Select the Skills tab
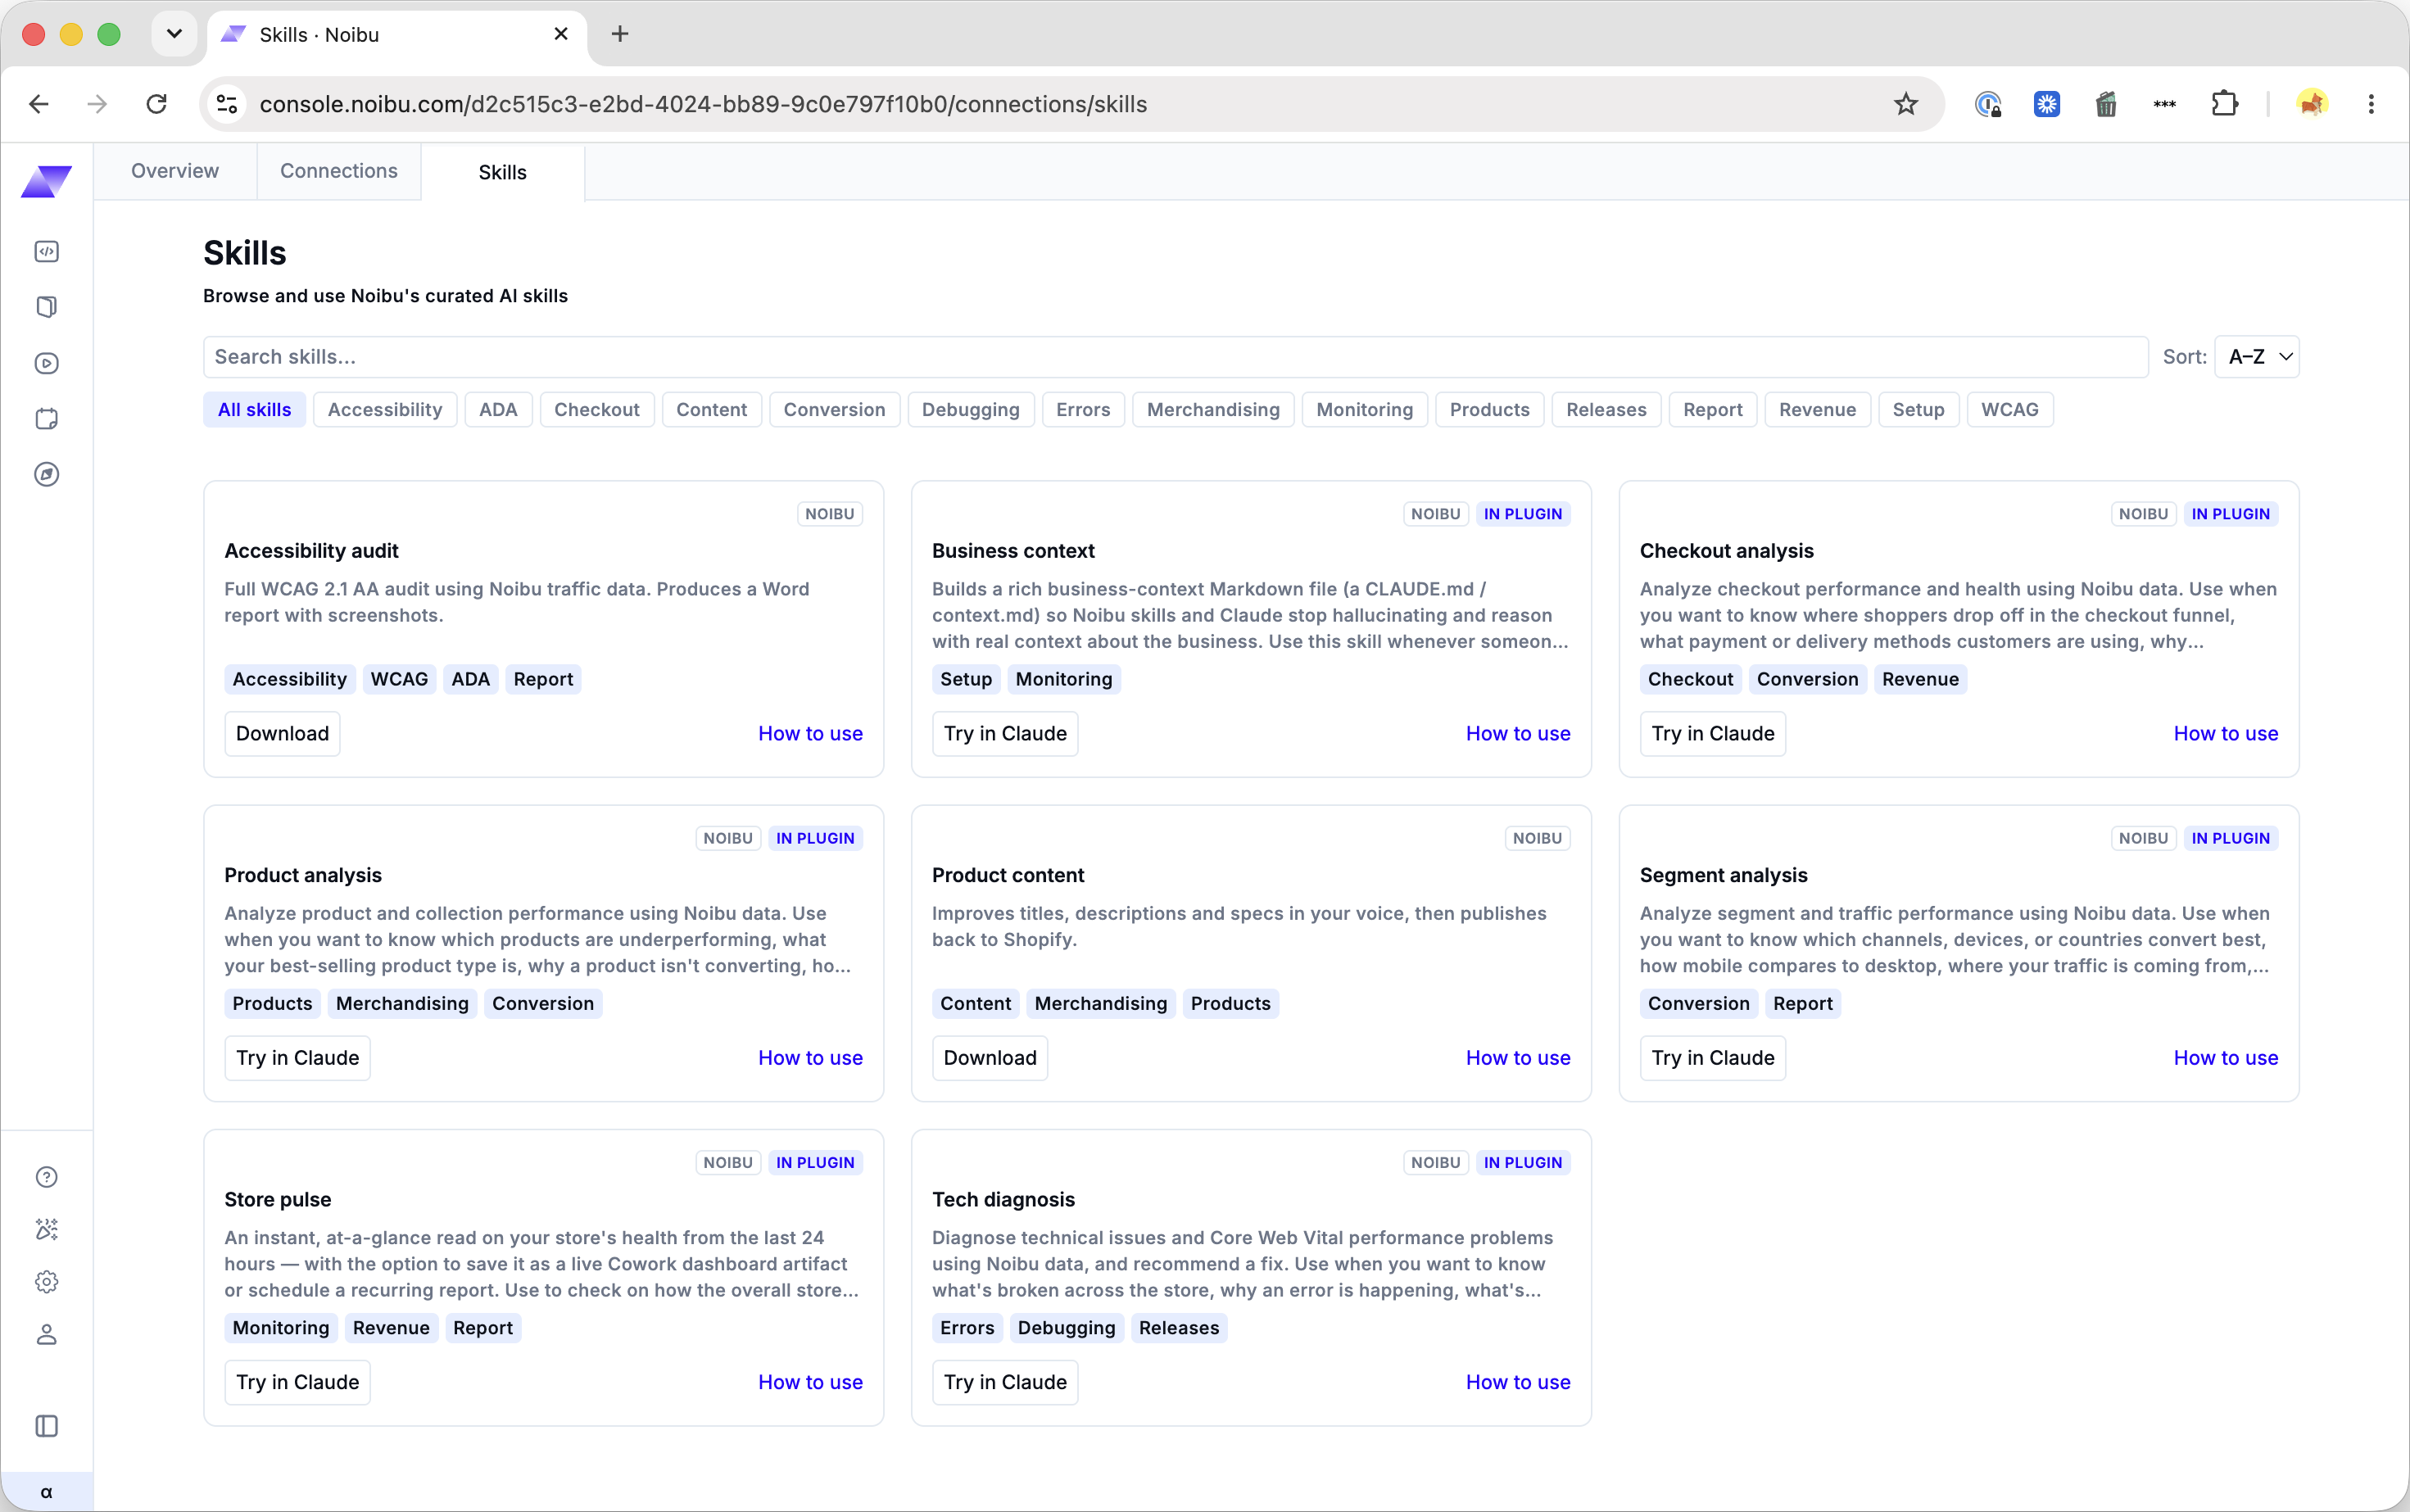 tap(503, 172)
